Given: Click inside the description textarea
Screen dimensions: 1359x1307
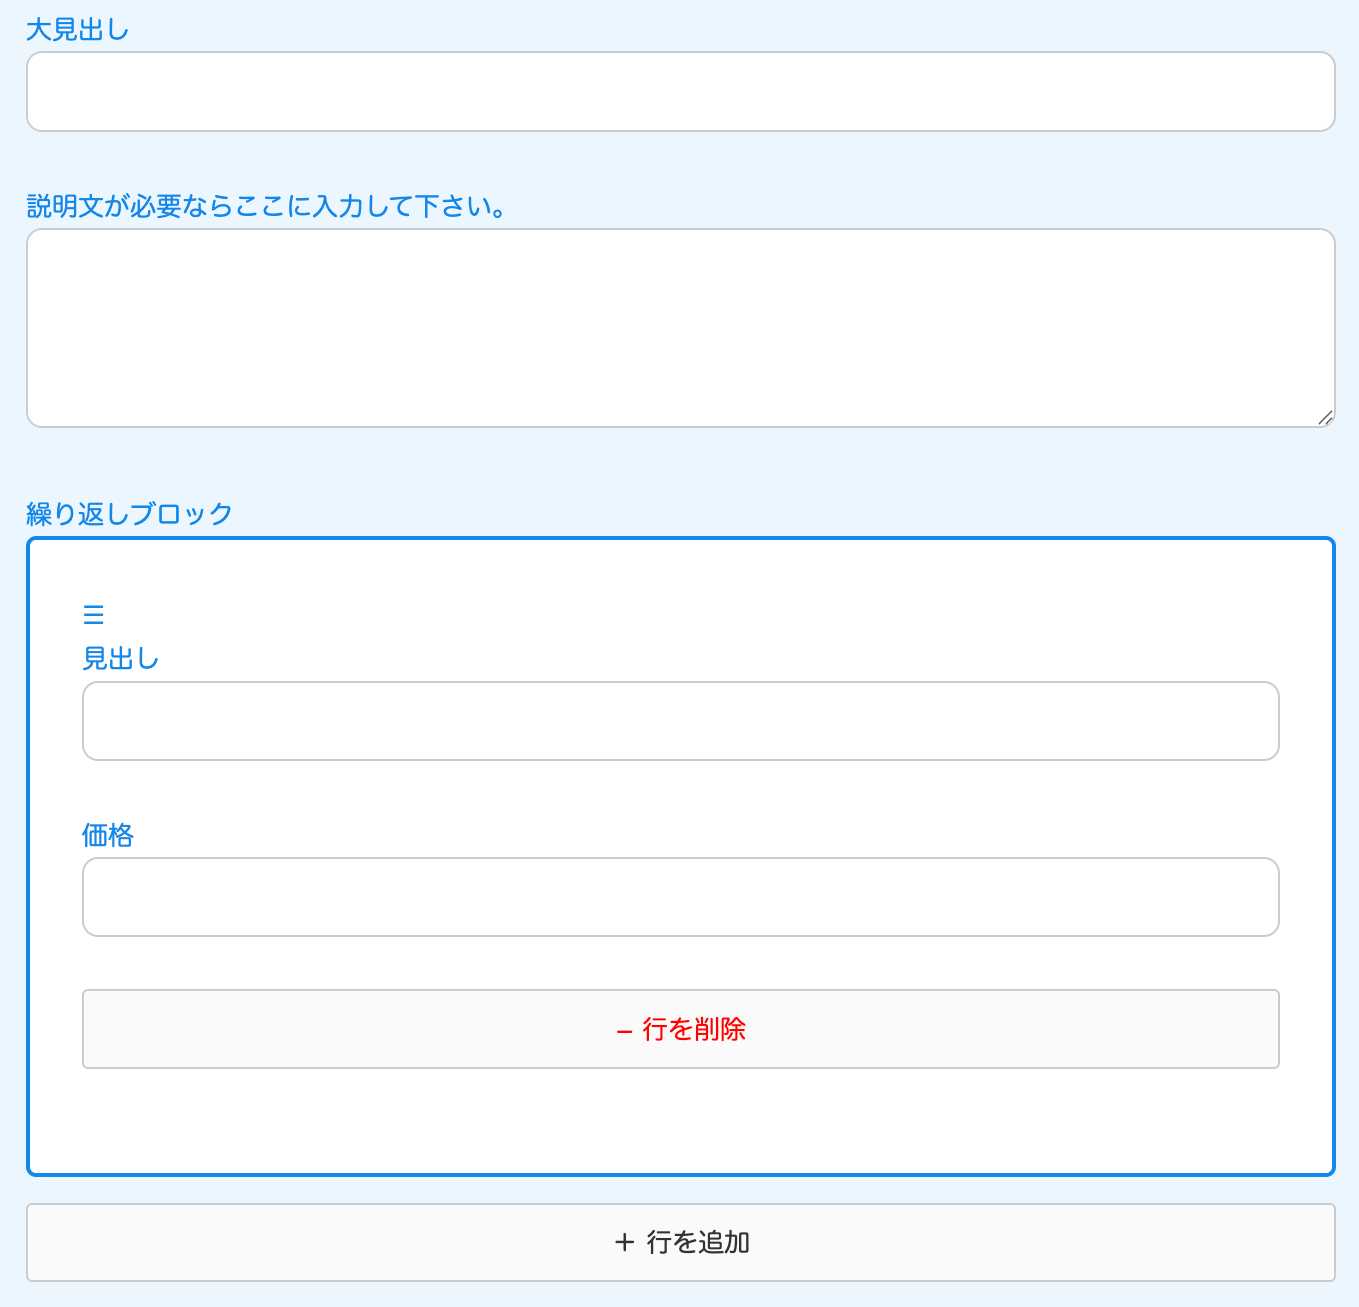Looking at the screenshot, I should pos(680,328).
